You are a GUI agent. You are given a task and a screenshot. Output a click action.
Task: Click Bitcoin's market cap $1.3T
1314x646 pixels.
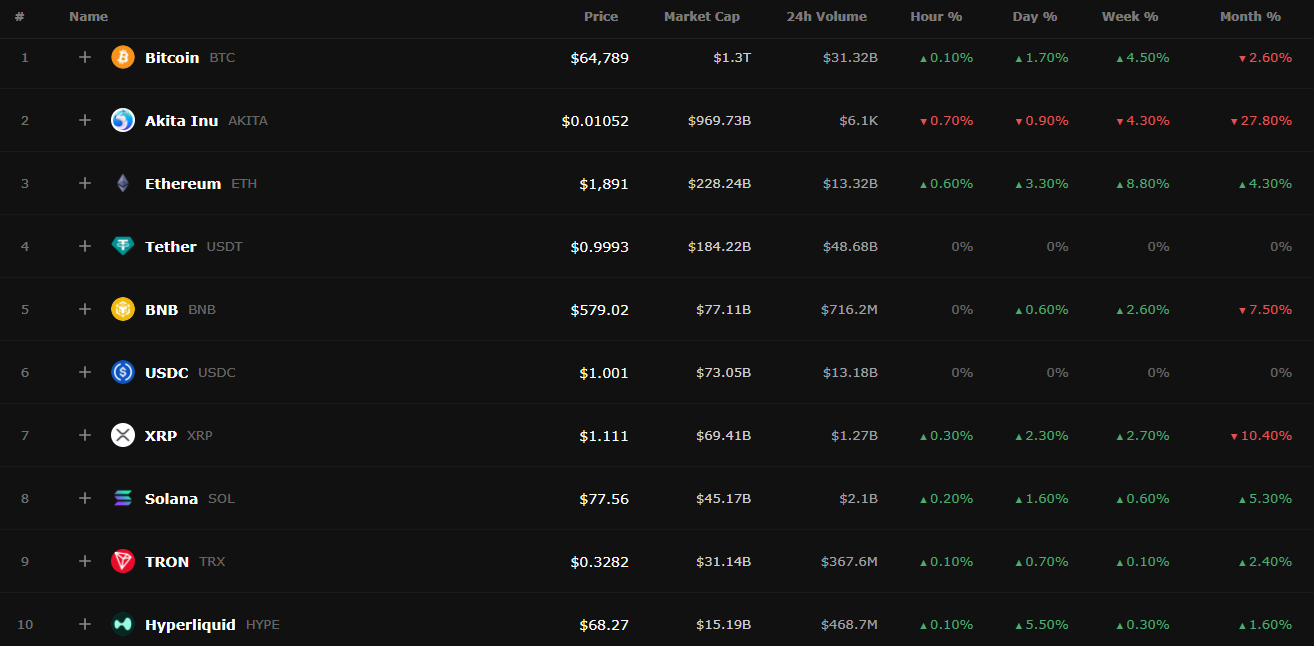pos(732,58)
